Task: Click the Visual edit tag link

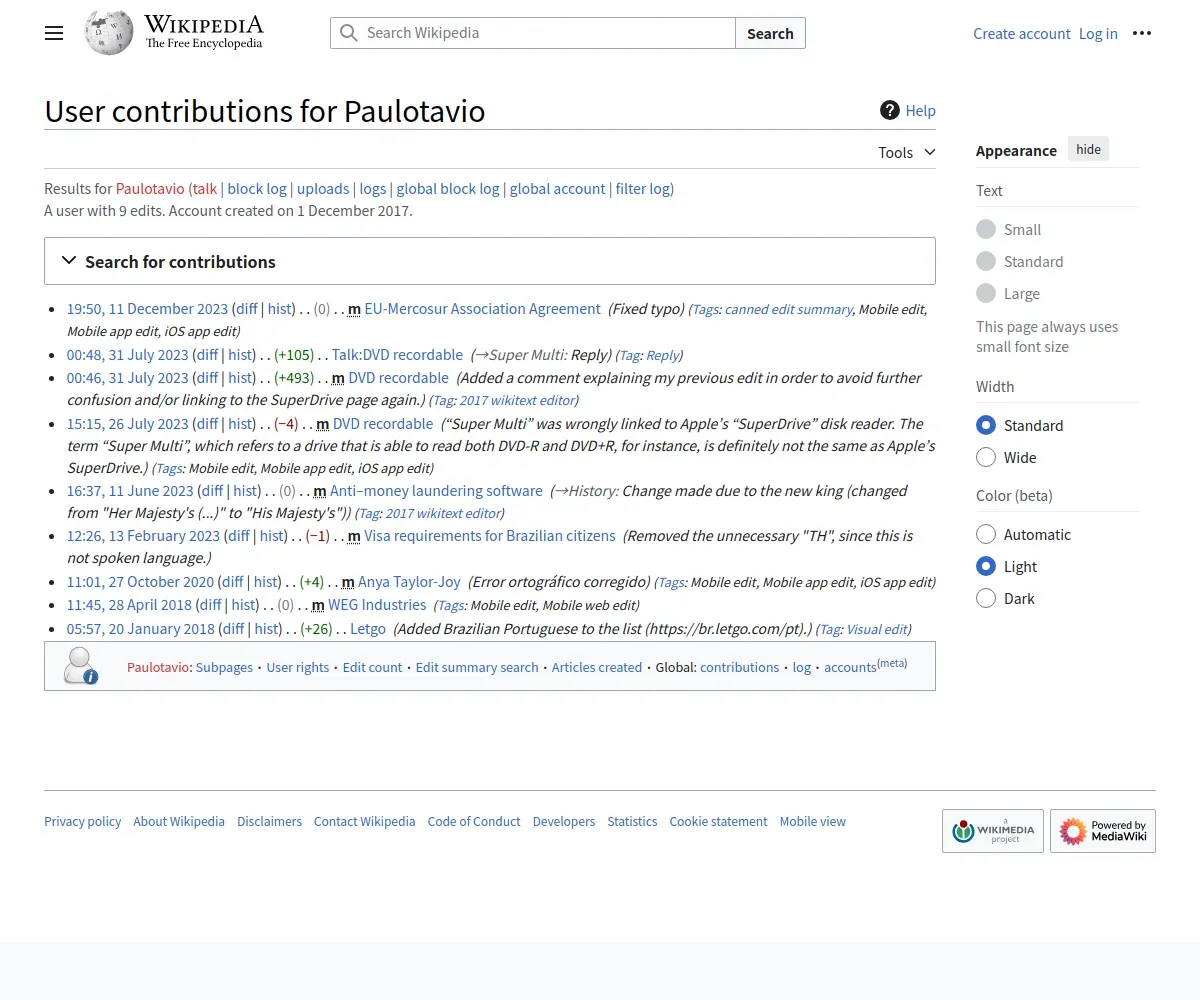Action: click(x=876, y=629)
